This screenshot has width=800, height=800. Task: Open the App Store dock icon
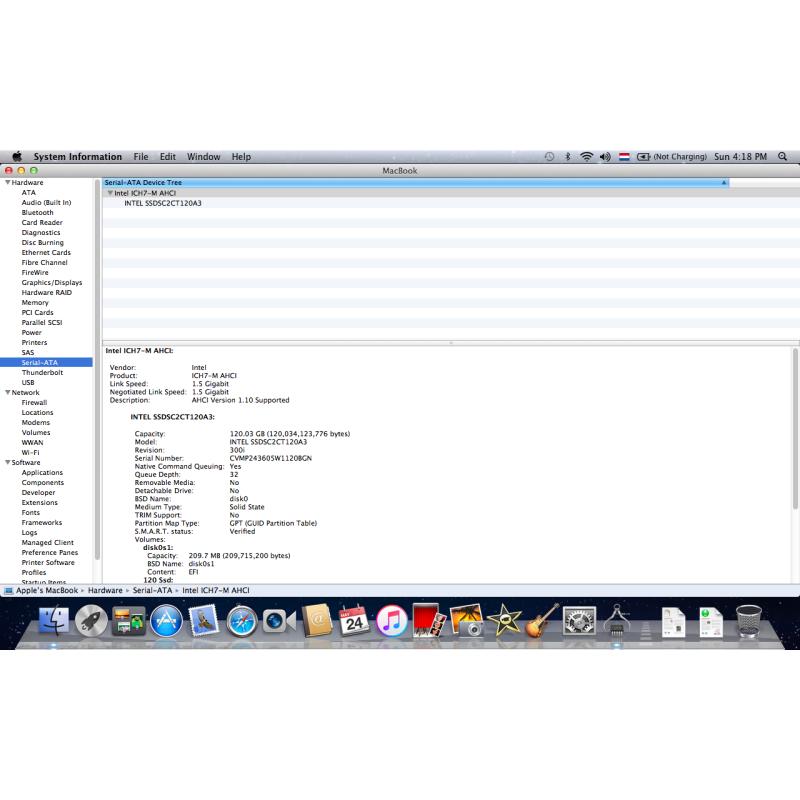tap(166, 621)
